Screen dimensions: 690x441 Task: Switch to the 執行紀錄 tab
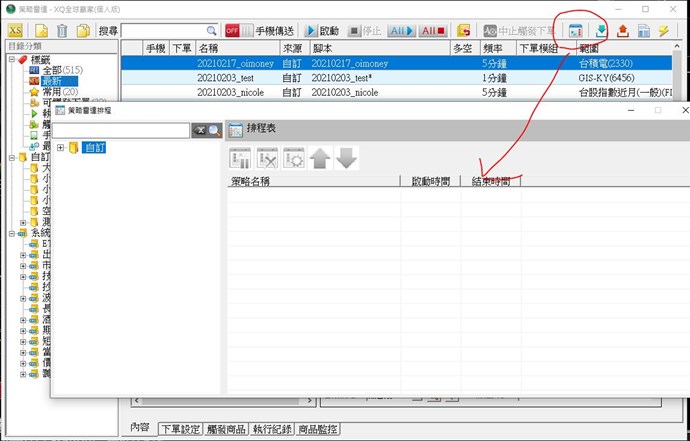pos(273,429)
